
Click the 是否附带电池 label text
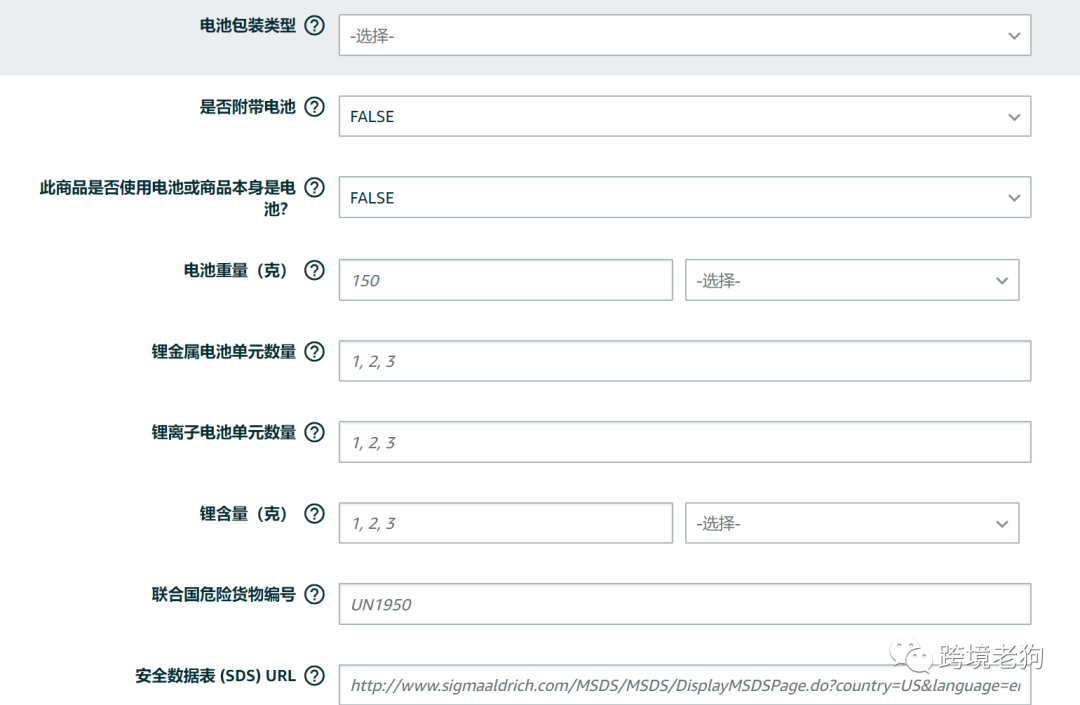click(x=247, y=107)
